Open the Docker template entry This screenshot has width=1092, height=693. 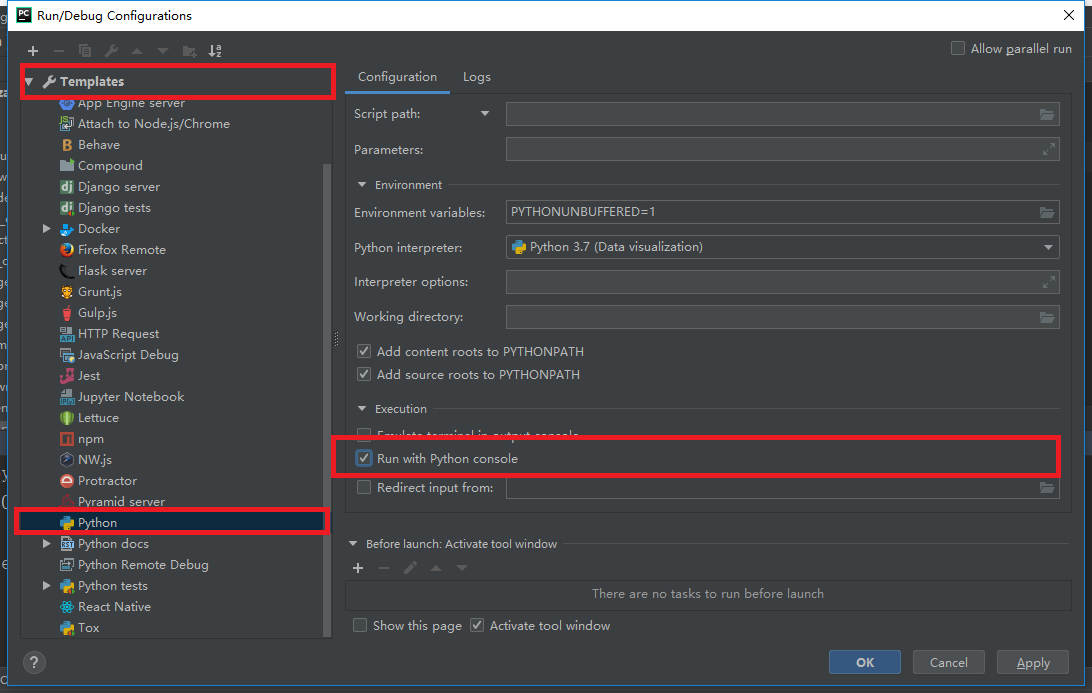click(x=101, y=228)
